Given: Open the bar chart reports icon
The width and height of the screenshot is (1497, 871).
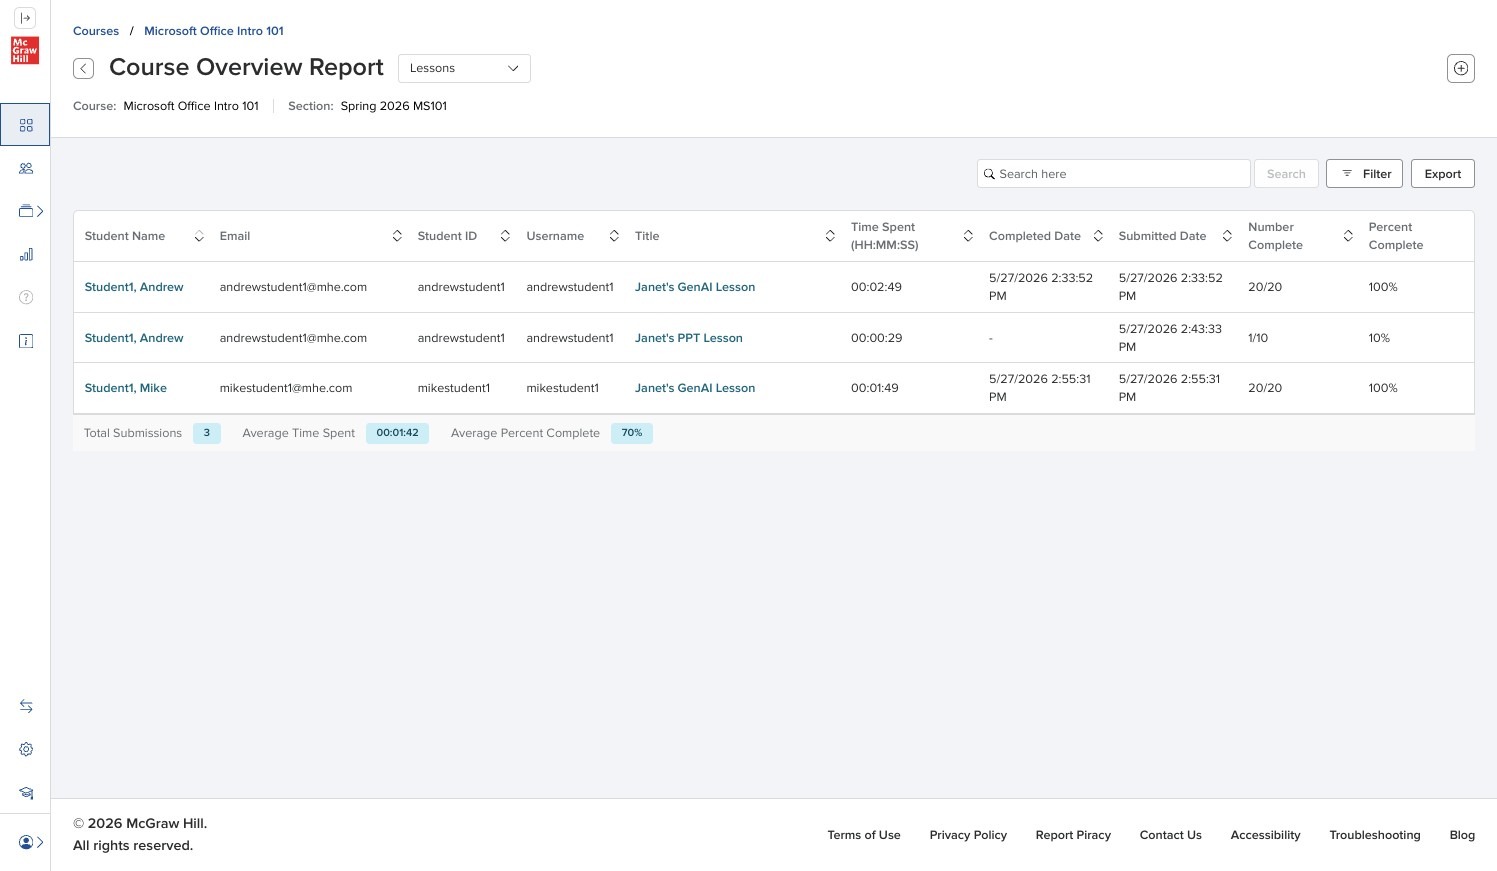Looking at the screenshot, I should coord(26,254).
